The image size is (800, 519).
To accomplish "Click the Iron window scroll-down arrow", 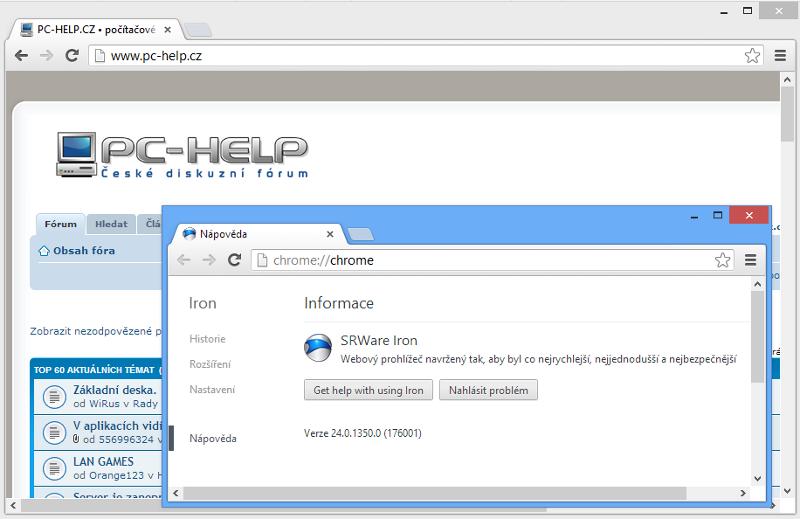I will point(757,479).
